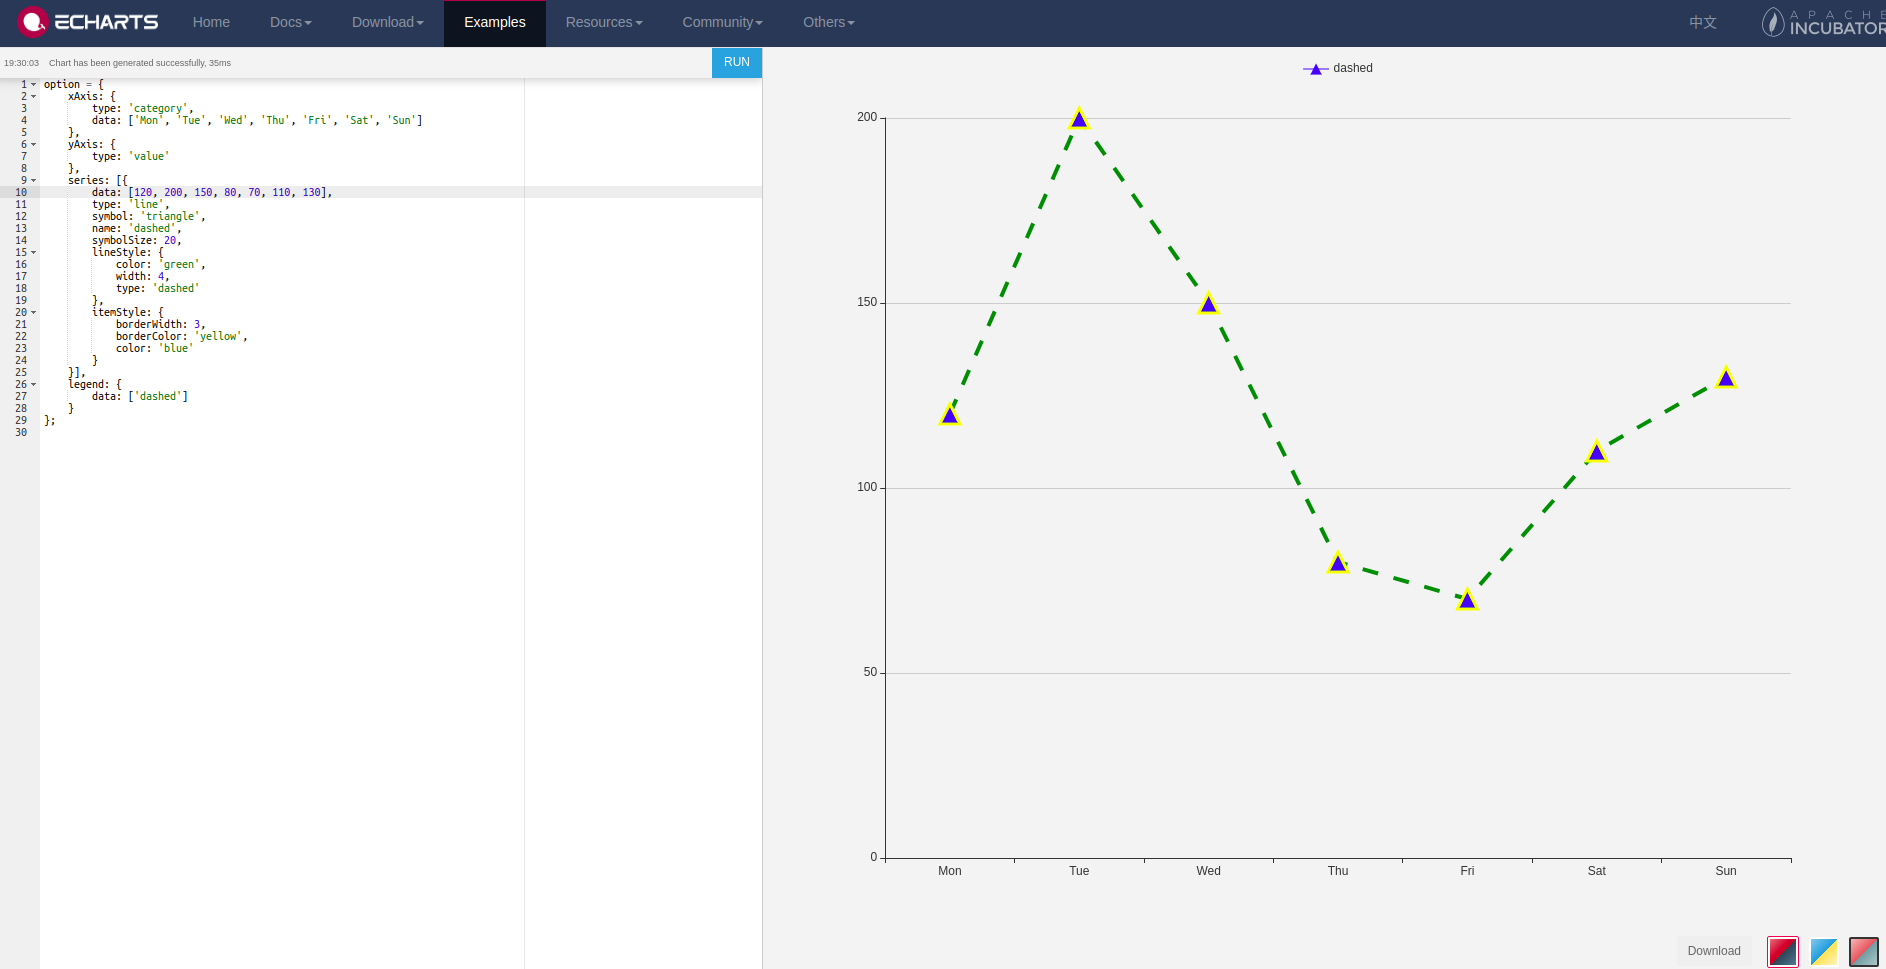Click the RUN button
The image size is (1886, 969).
(x=736, y=62)
